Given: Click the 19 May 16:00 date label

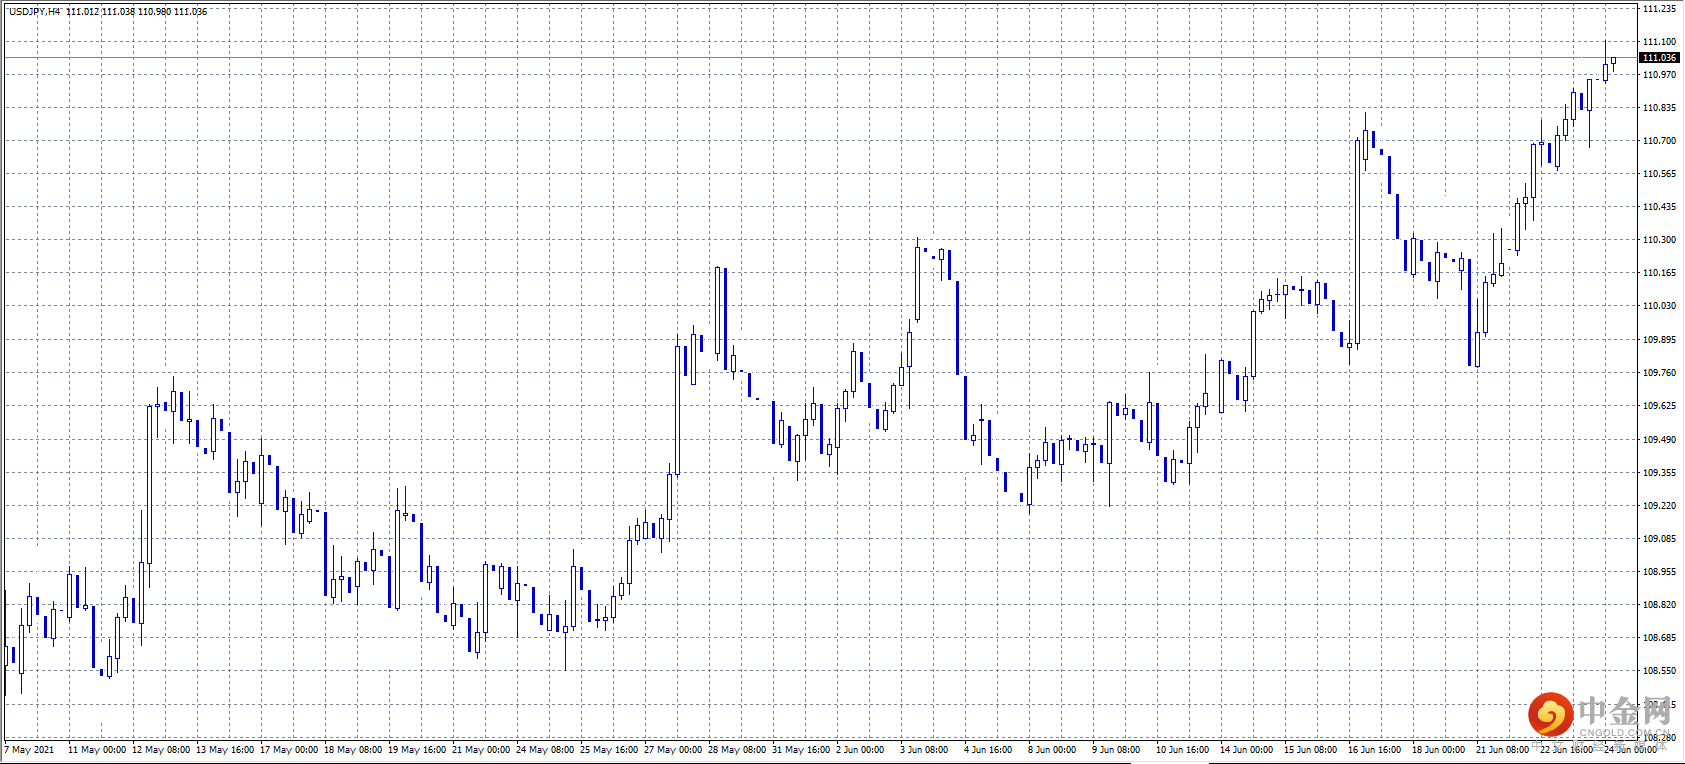Looking at the screenshot, I should point(417,750).
